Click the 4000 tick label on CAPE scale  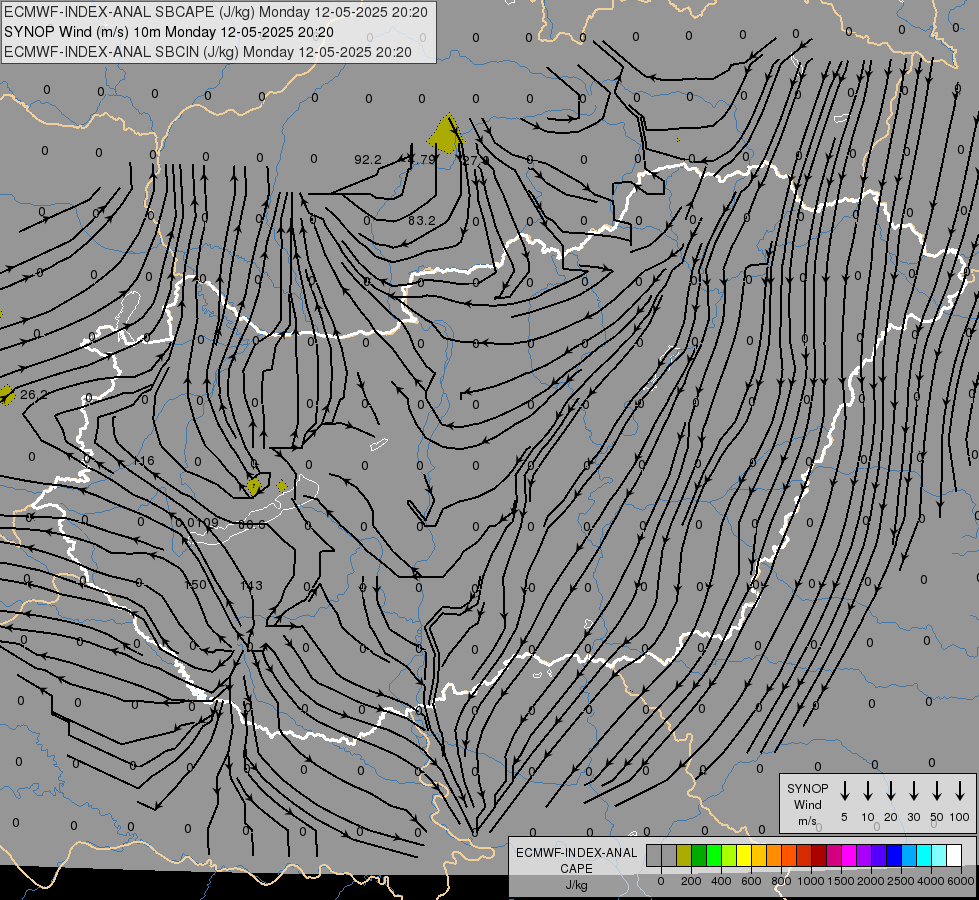click(931, 881)
